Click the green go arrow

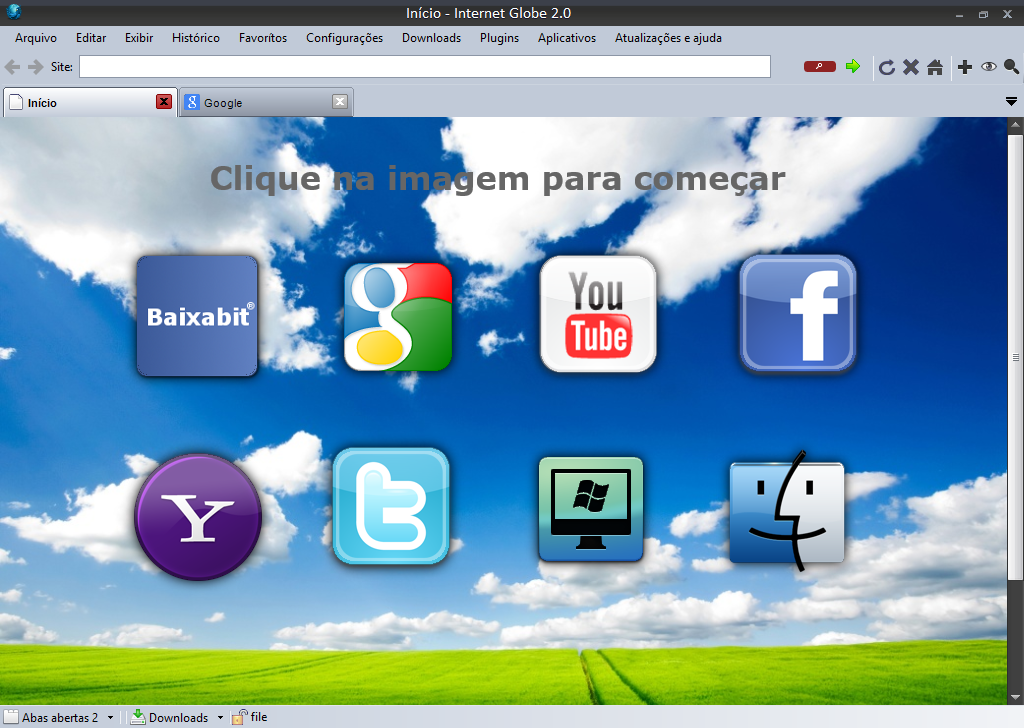point(852,67)
